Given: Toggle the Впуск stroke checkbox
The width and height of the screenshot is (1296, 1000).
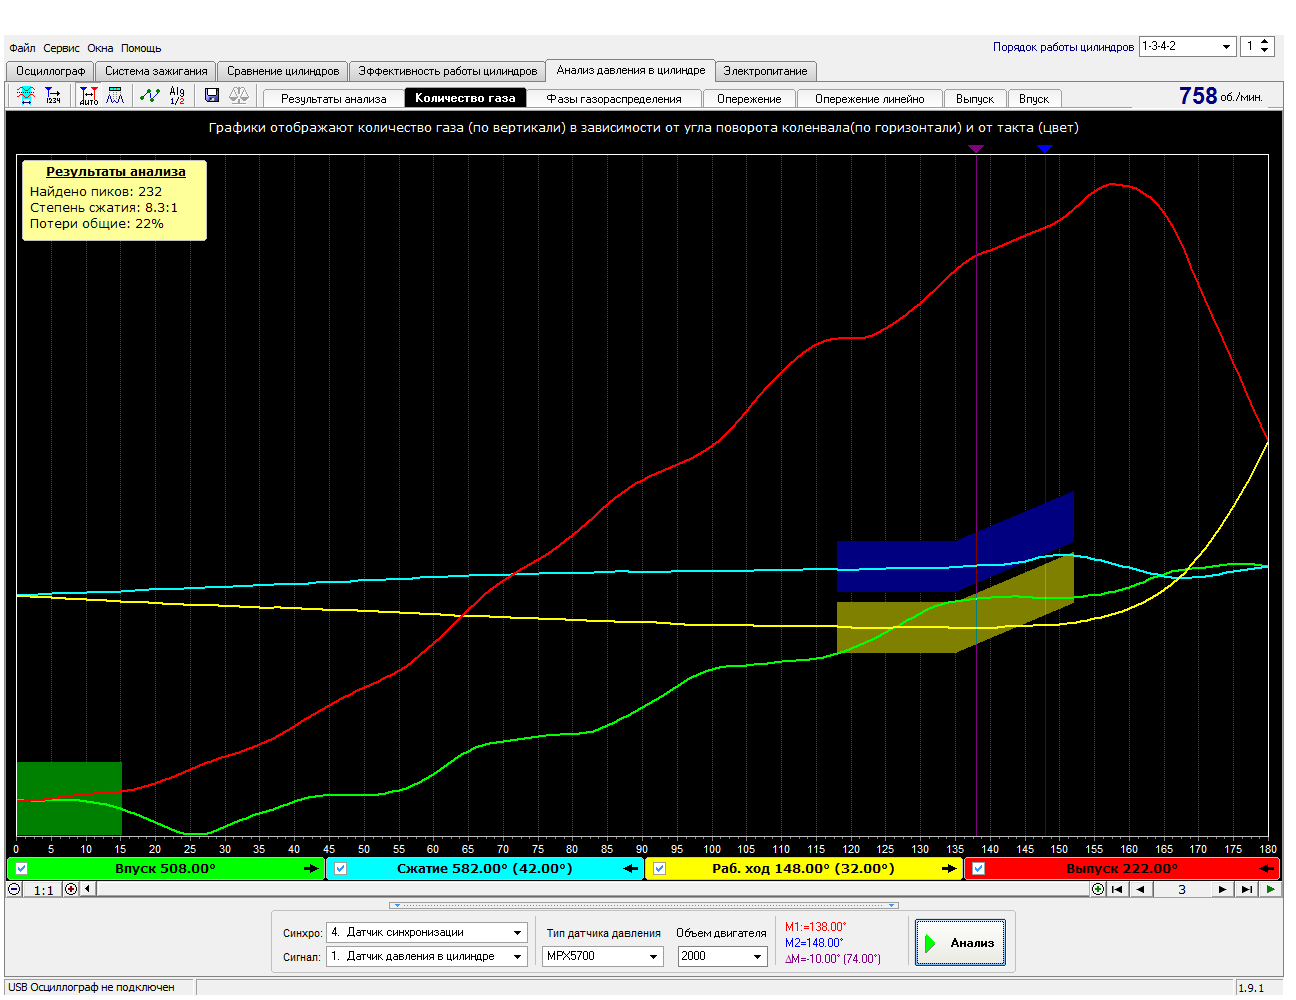Looking at the screenshot, I should [x=22, y=869].
